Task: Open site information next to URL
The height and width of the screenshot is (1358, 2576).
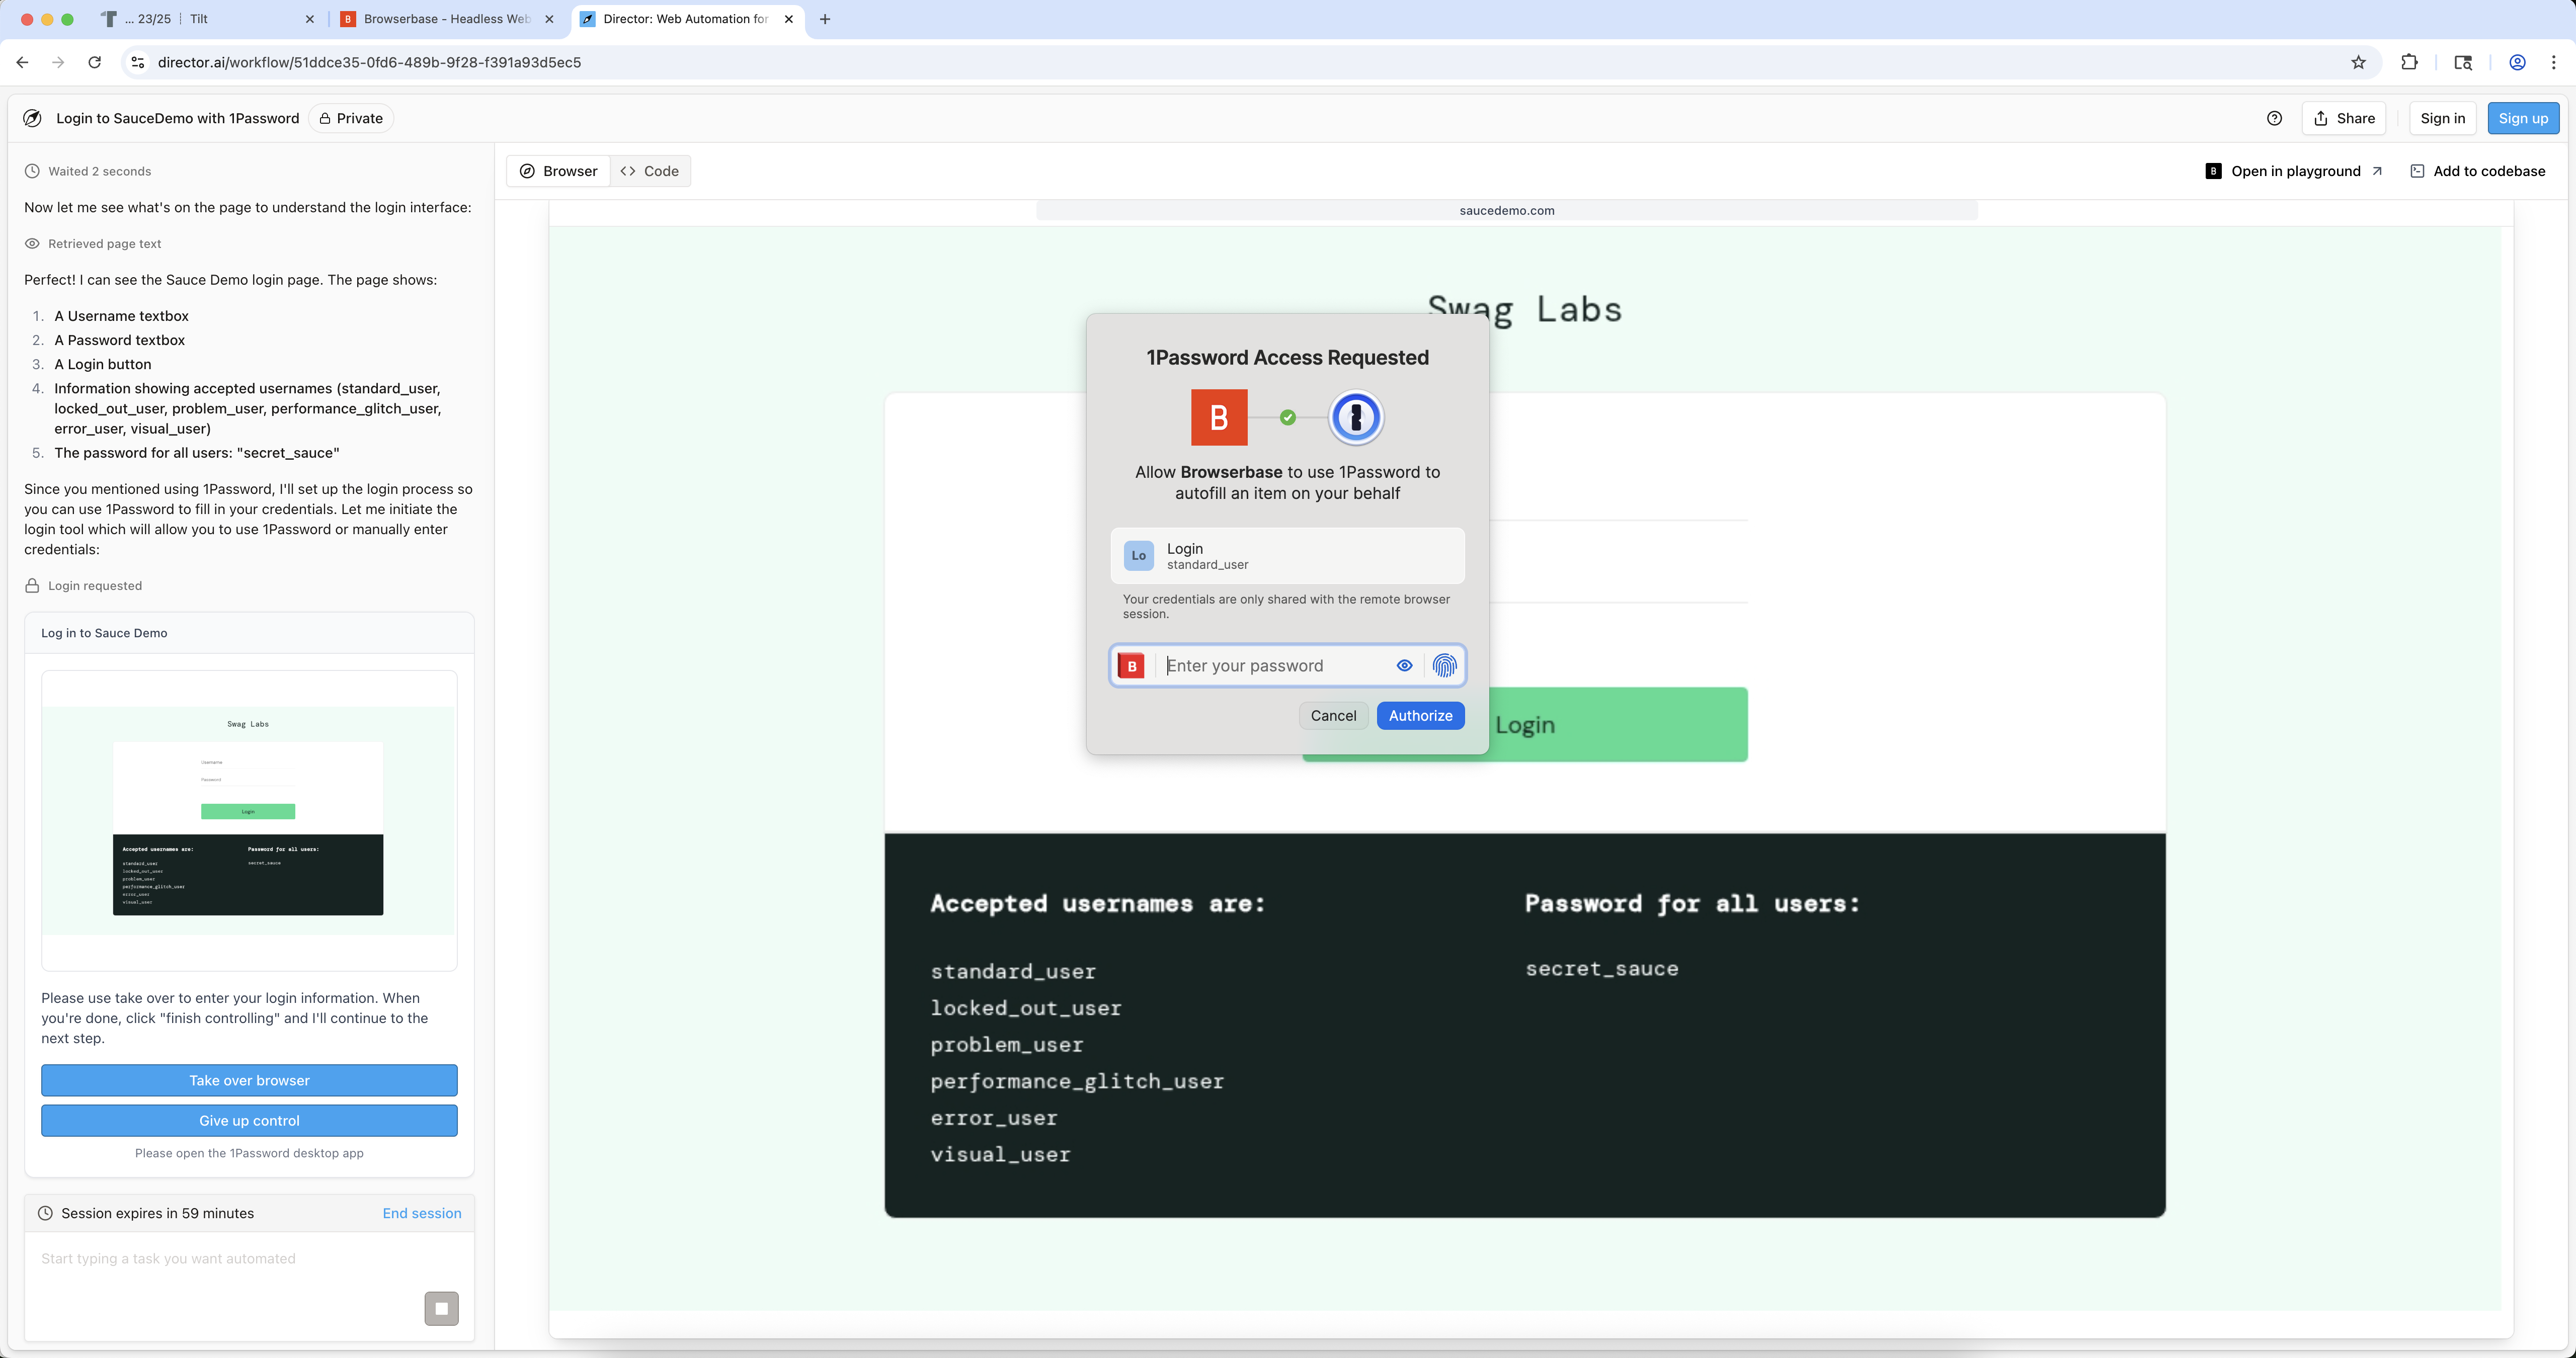Action: click(138, 62)
